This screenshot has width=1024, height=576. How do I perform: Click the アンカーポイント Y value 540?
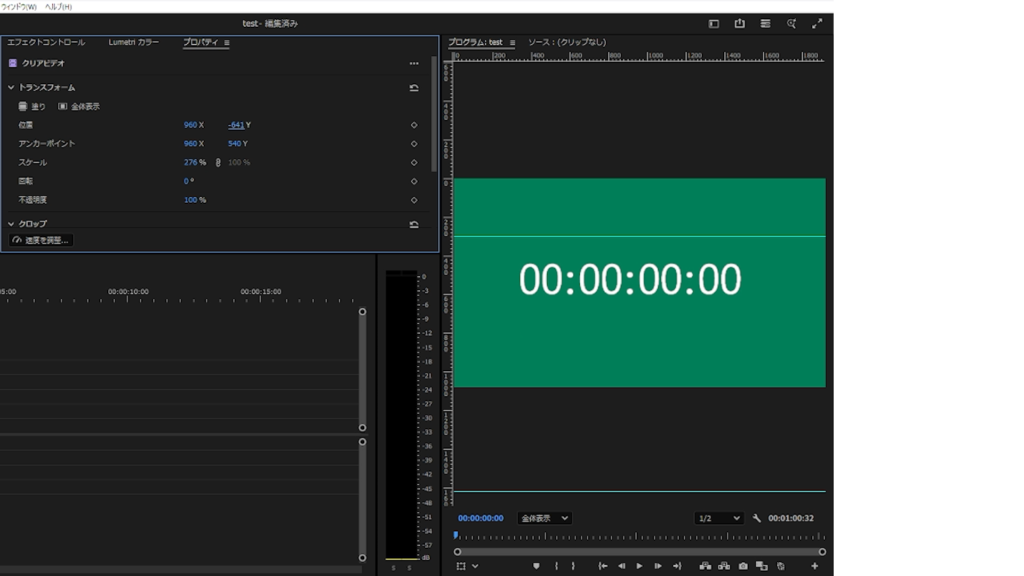tap(234, 144)
